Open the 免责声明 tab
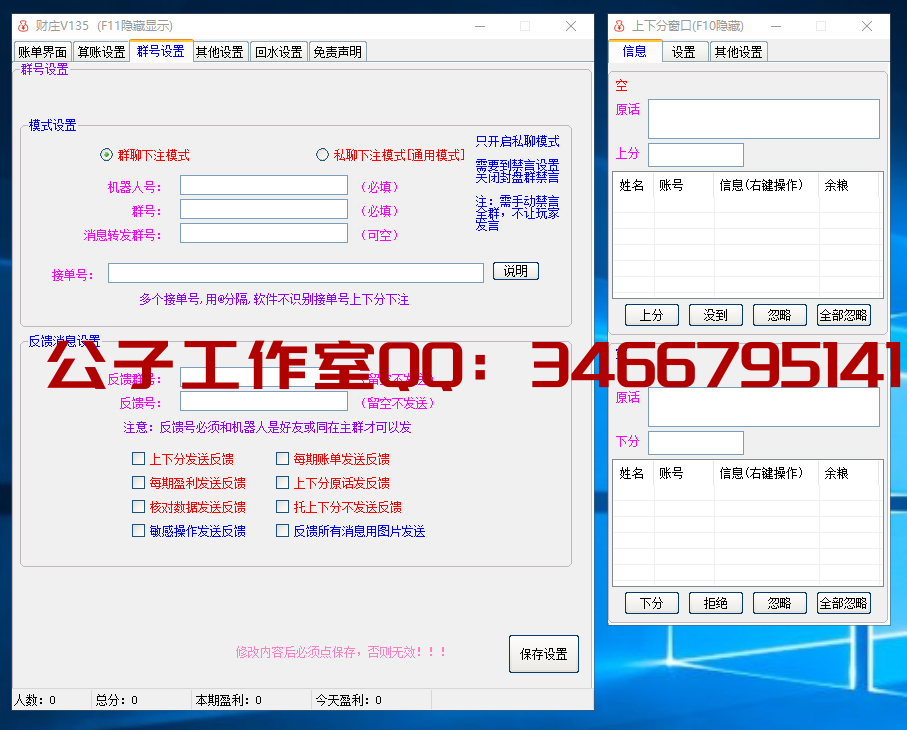907x730 pixels. 338,52
